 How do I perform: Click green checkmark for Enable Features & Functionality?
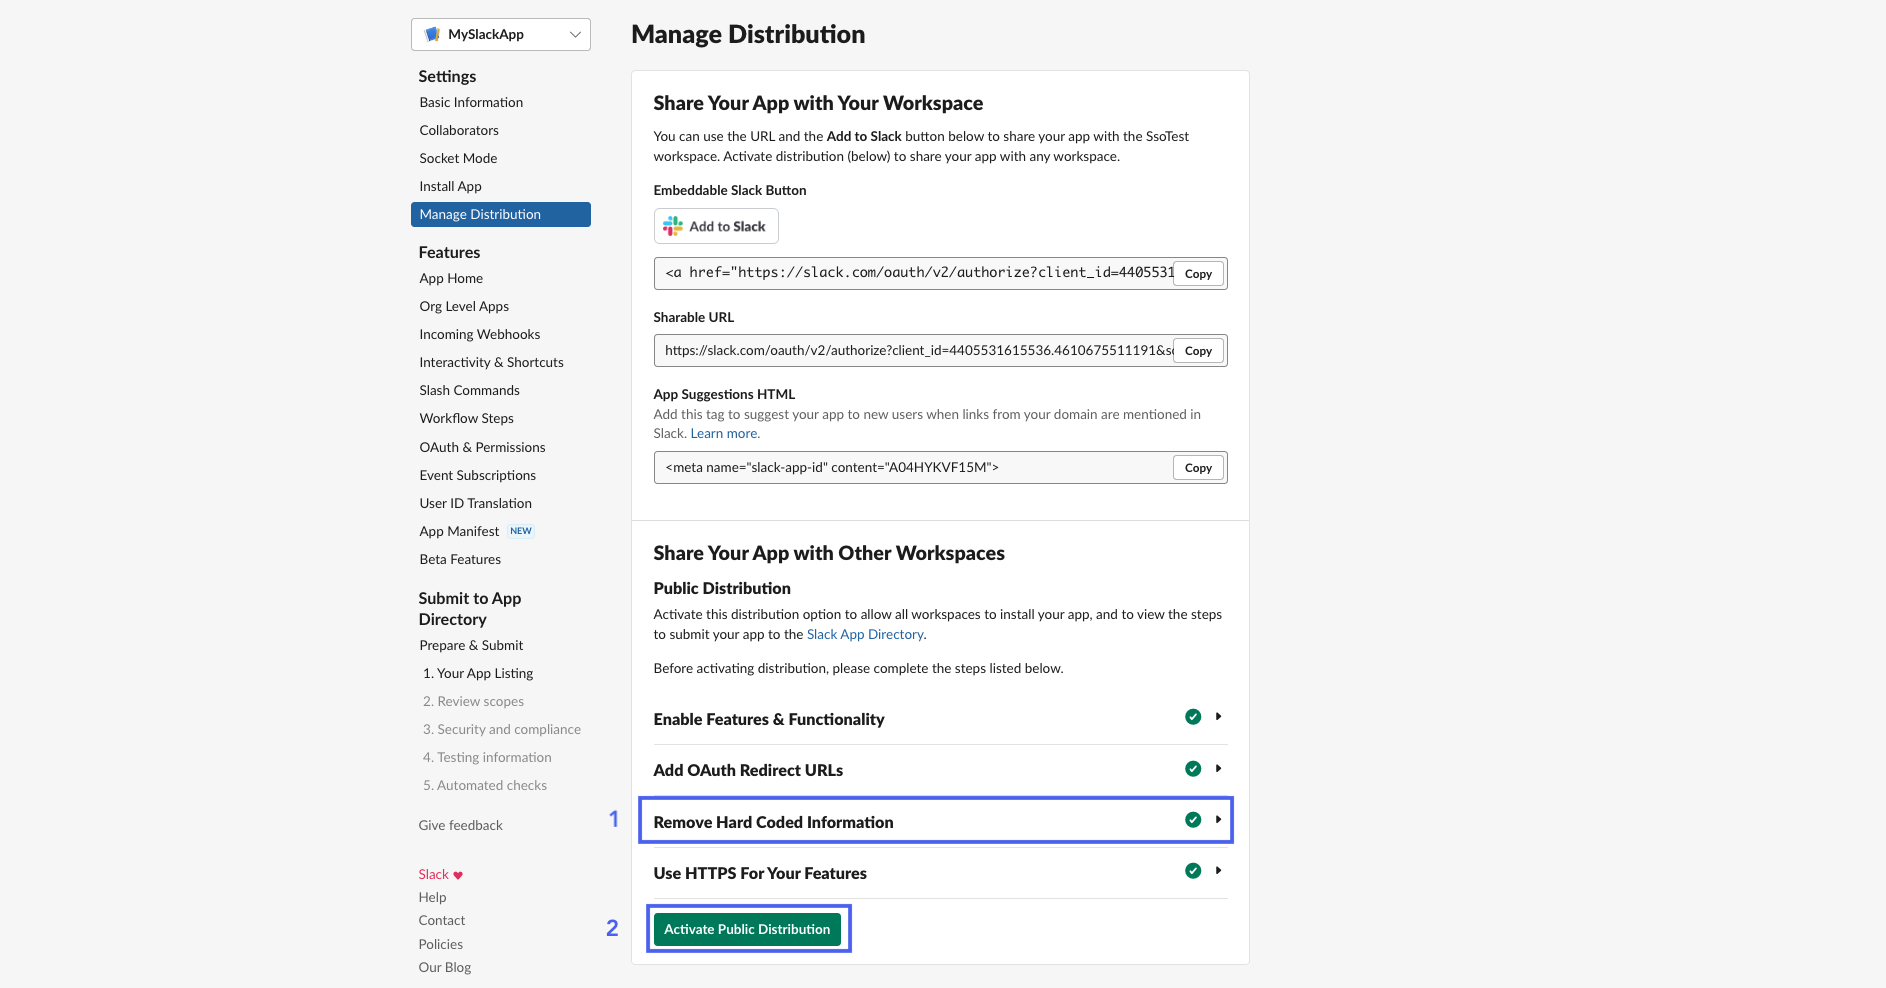click(1193, 717)
